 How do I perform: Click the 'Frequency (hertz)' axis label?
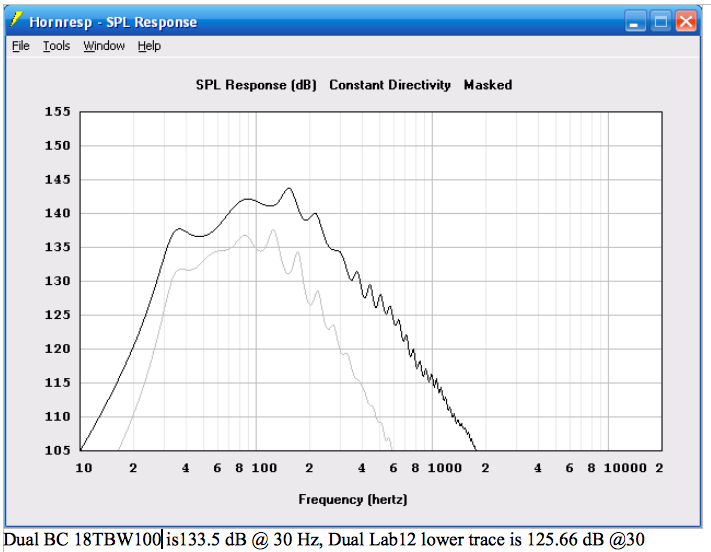tap(353, 499)
